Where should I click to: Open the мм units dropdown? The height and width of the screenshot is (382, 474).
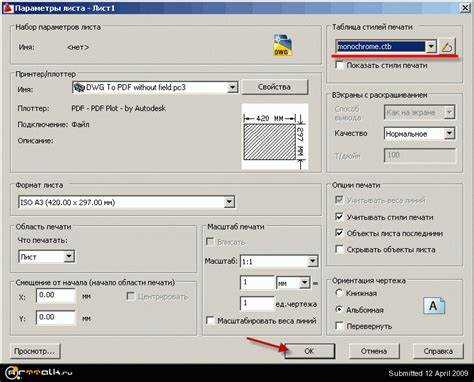305,283
